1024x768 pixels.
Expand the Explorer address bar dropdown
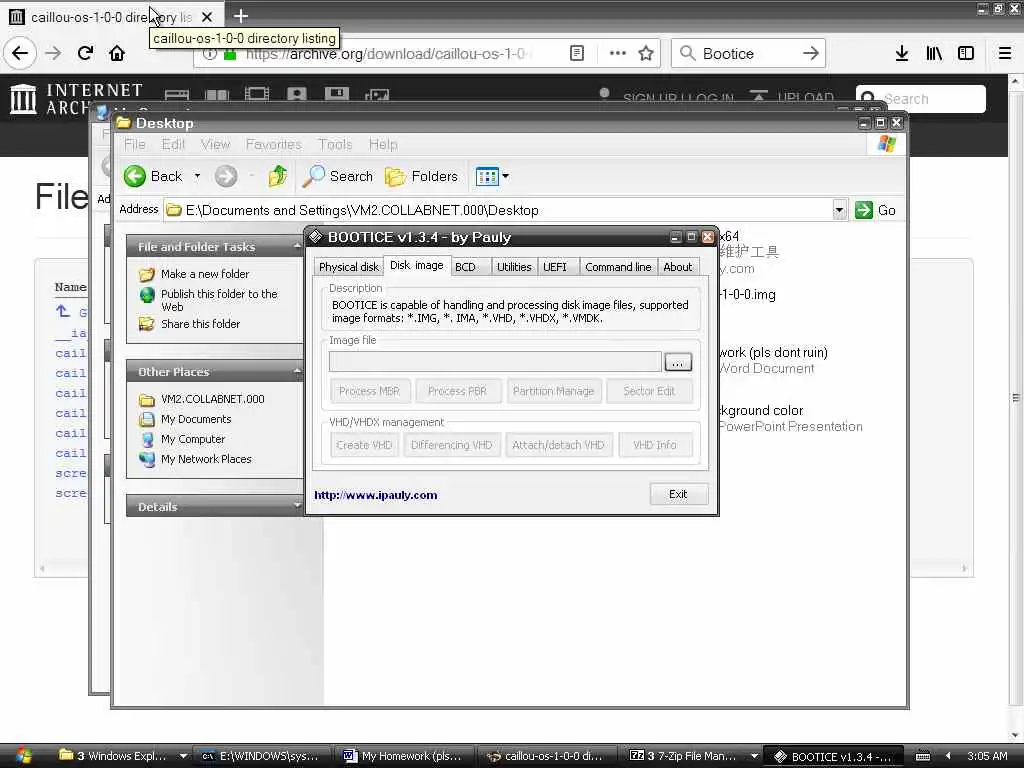[839, 210]
